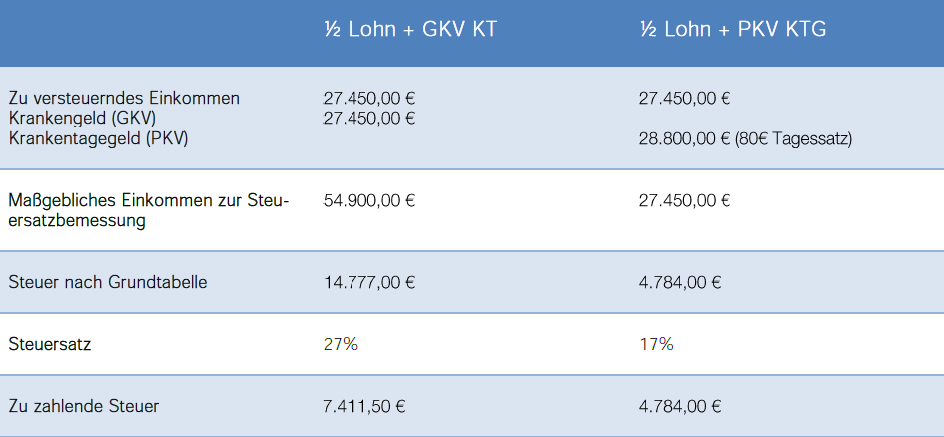
Task: Select the "Zu zahlende Steuer" row label
Action: (84, 406)
